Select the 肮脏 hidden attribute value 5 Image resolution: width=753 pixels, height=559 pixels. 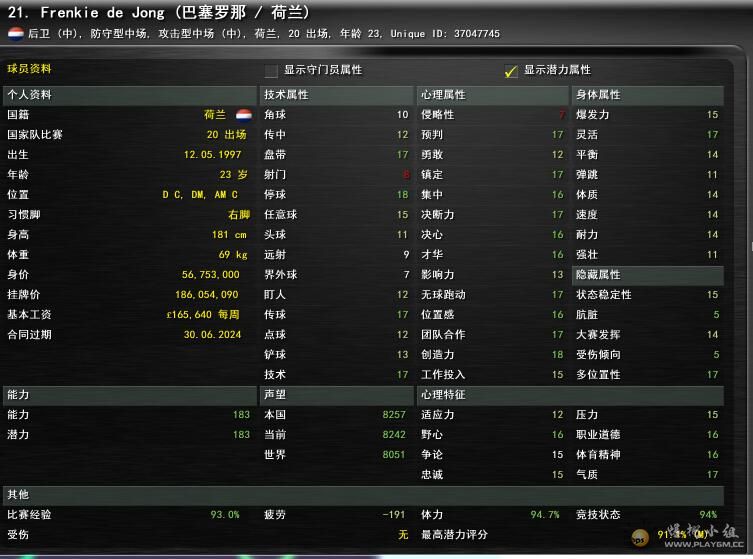[x=716, y=315]
